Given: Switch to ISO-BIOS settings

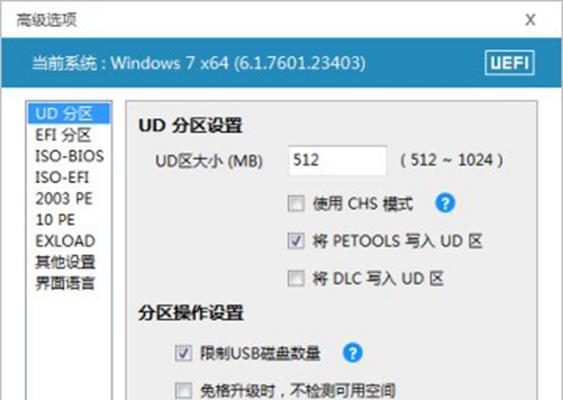Looking at the screenshot, I should [69, 156].
